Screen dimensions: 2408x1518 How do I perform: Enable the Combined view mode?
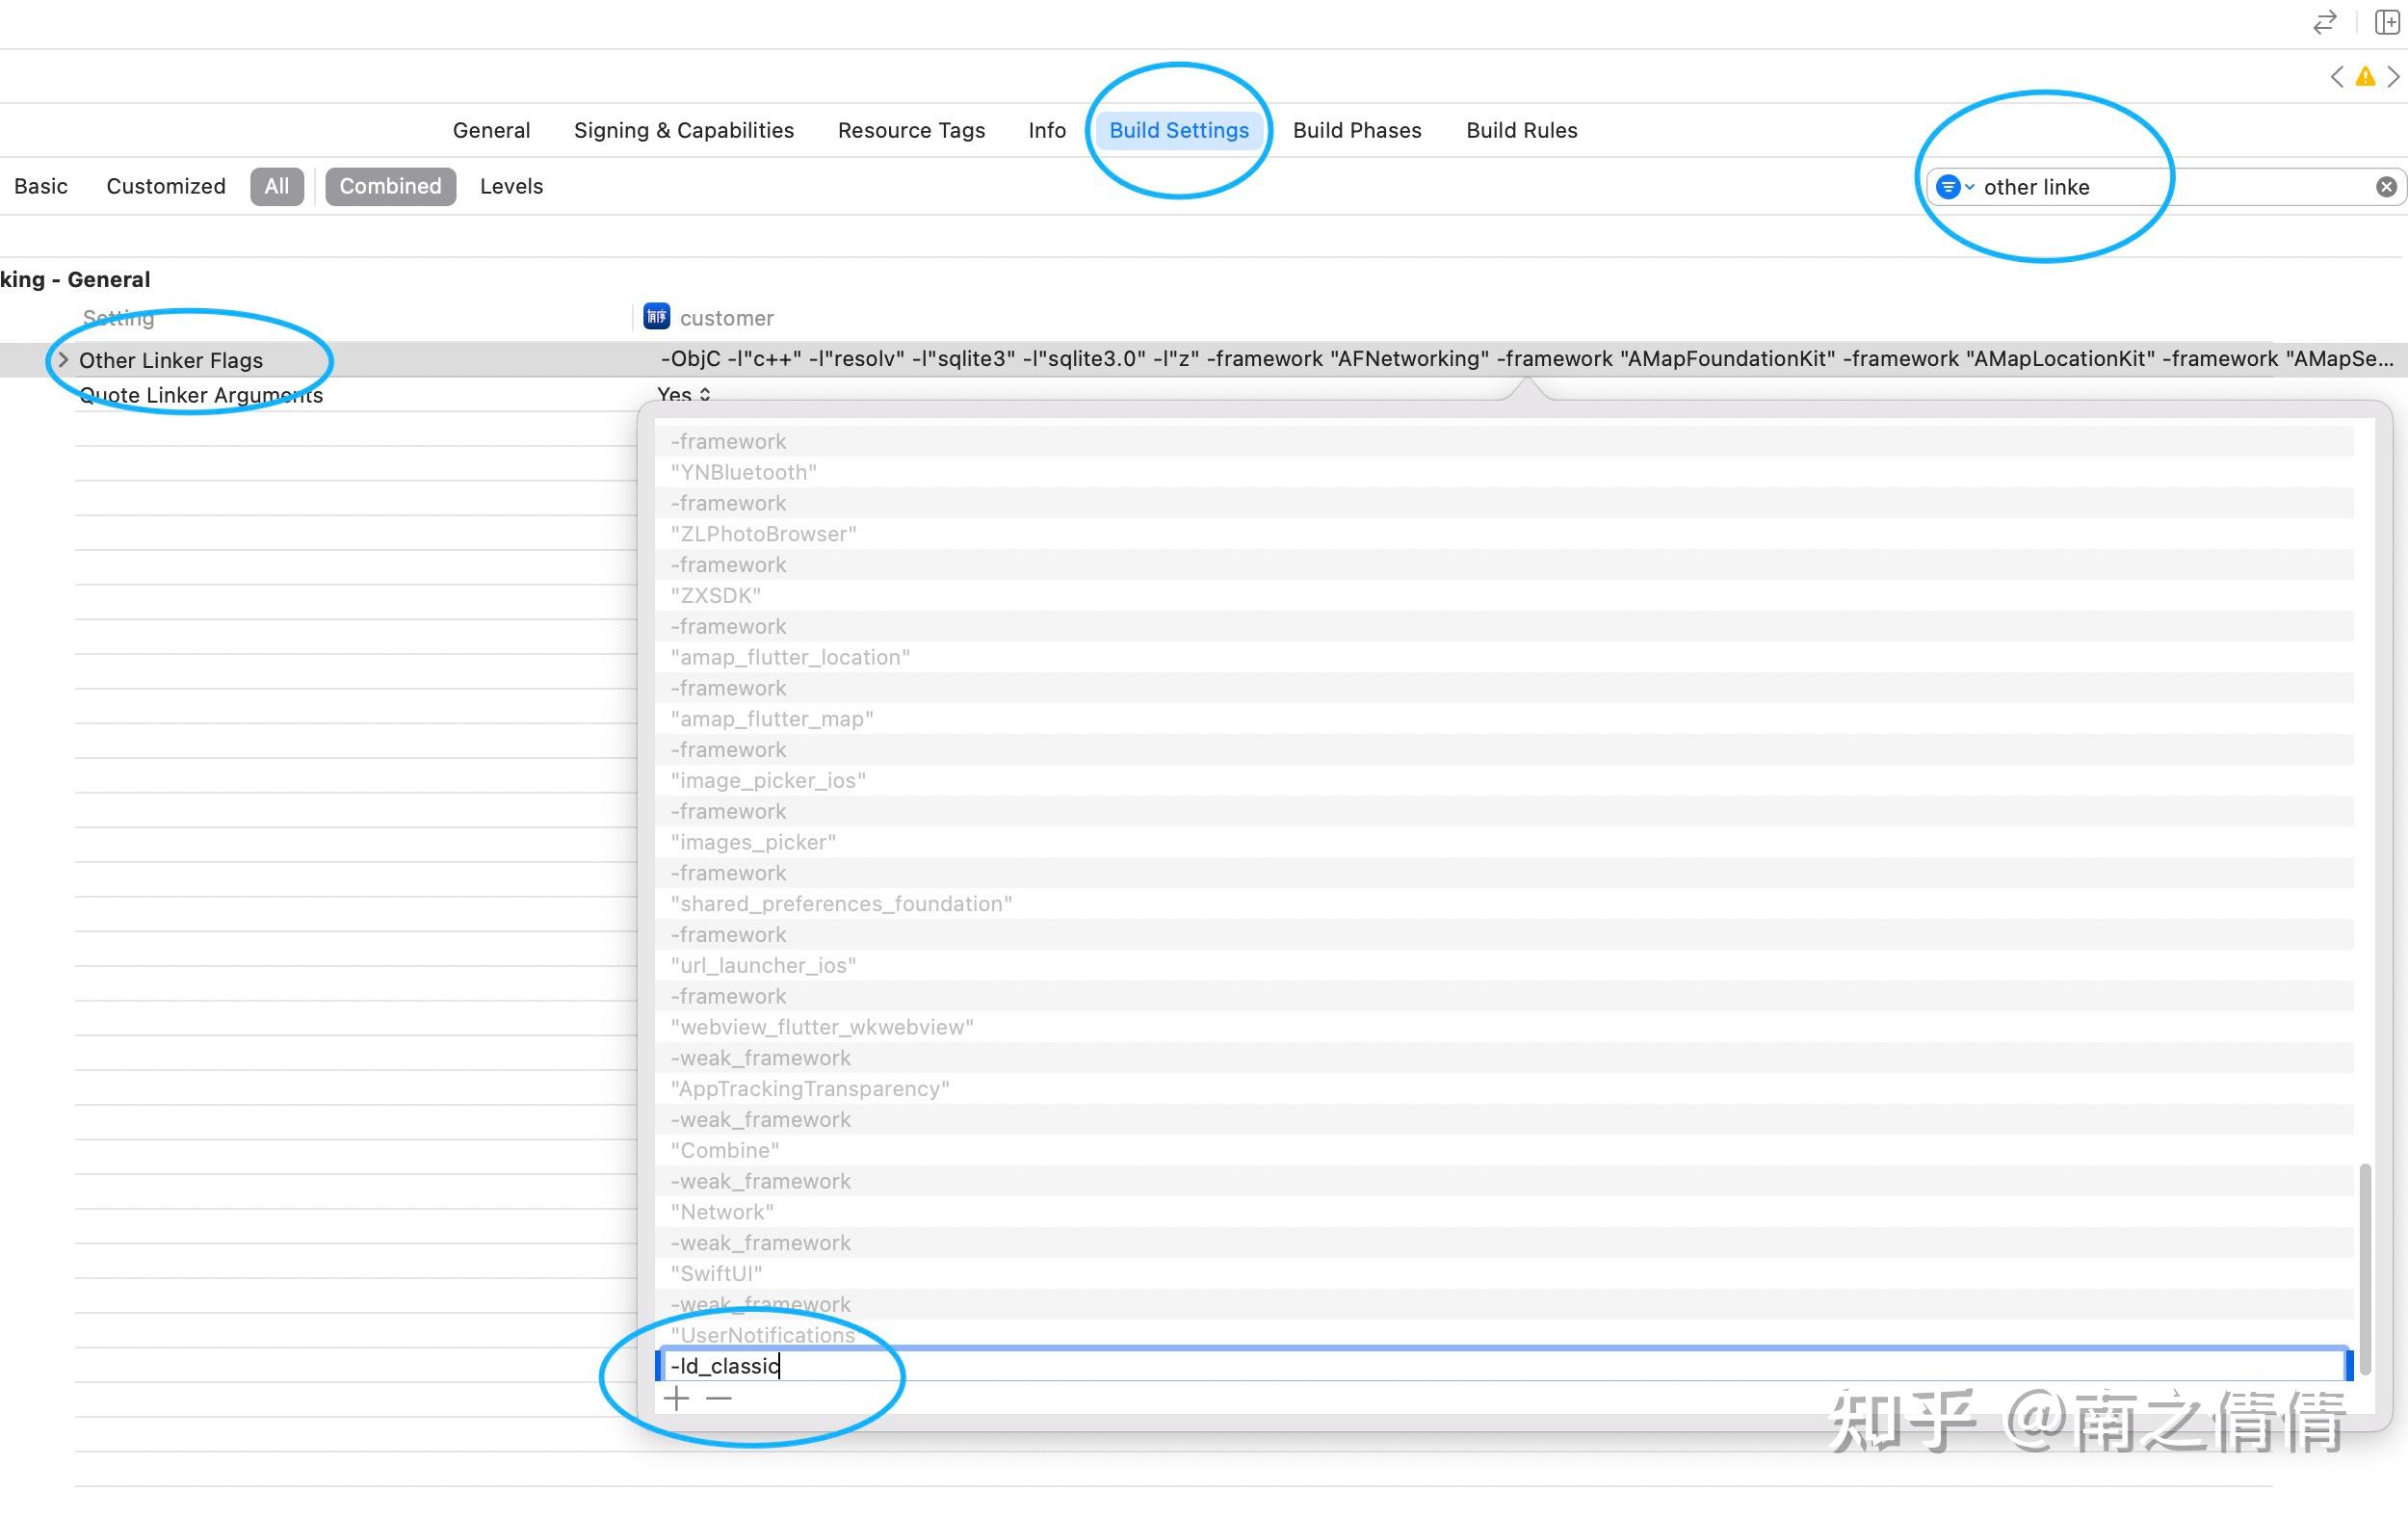(x=390, y=186)
